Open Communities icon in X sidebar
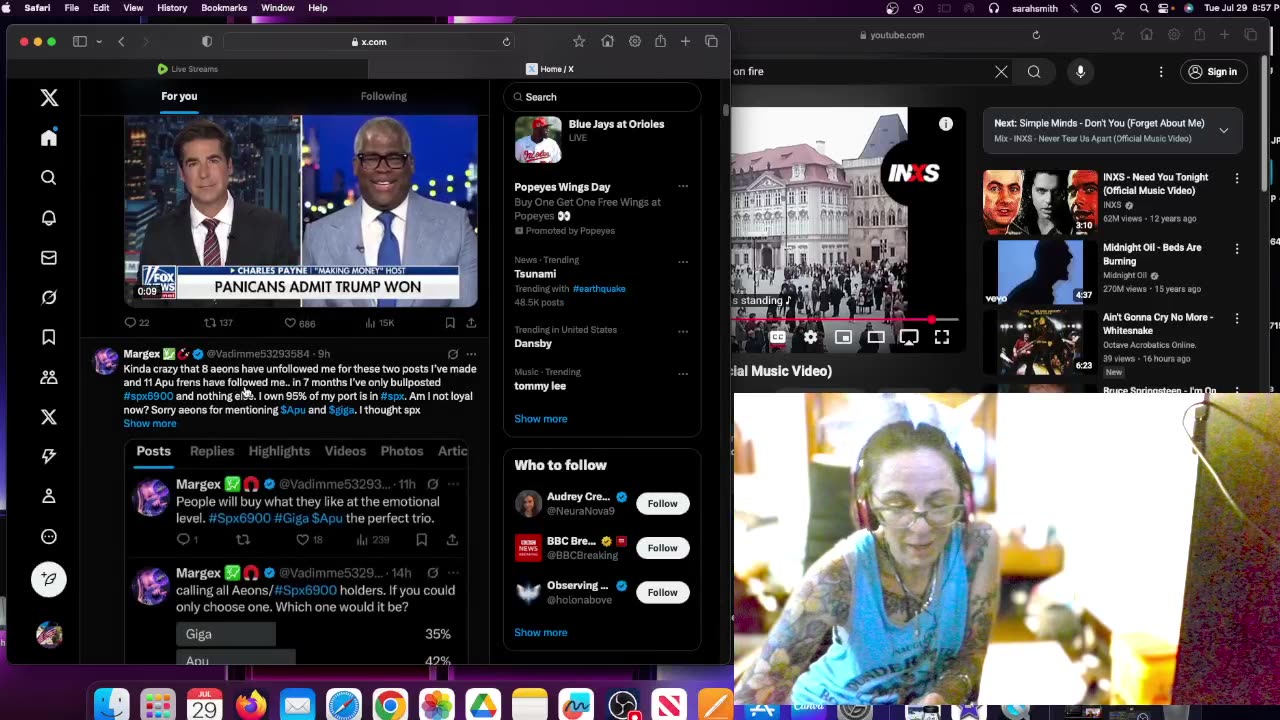This screenshot has height=720, width=1280. tap(49, 377)
